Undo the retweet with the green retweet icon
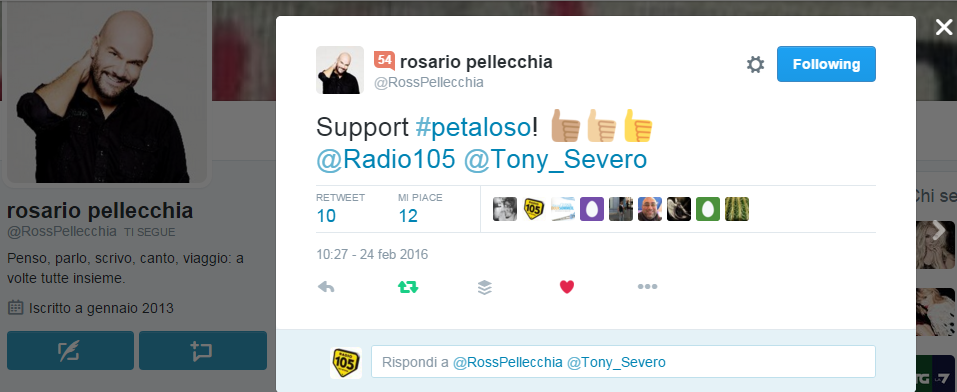Screen dimensions: 957x392 pyautogui.click(x=408, y=287)
